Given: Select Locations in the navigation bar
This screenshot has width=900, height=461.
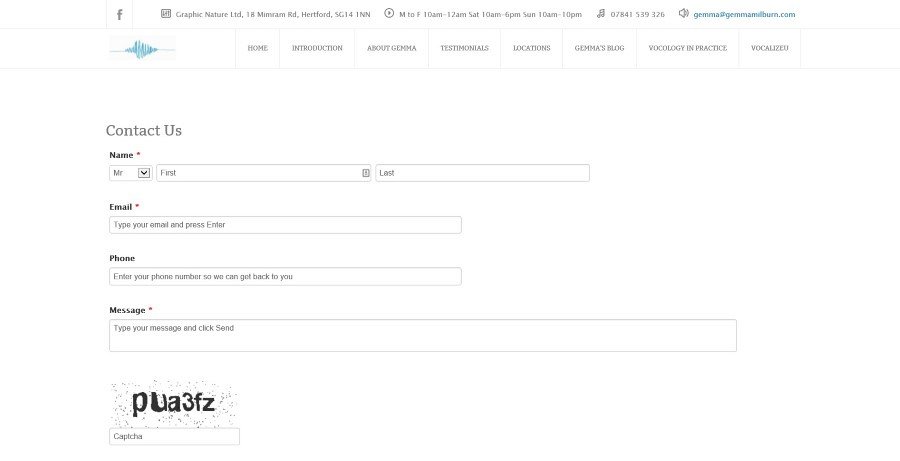Looking at the screenshot, I should pyautogui.click(x=531, y=48).
